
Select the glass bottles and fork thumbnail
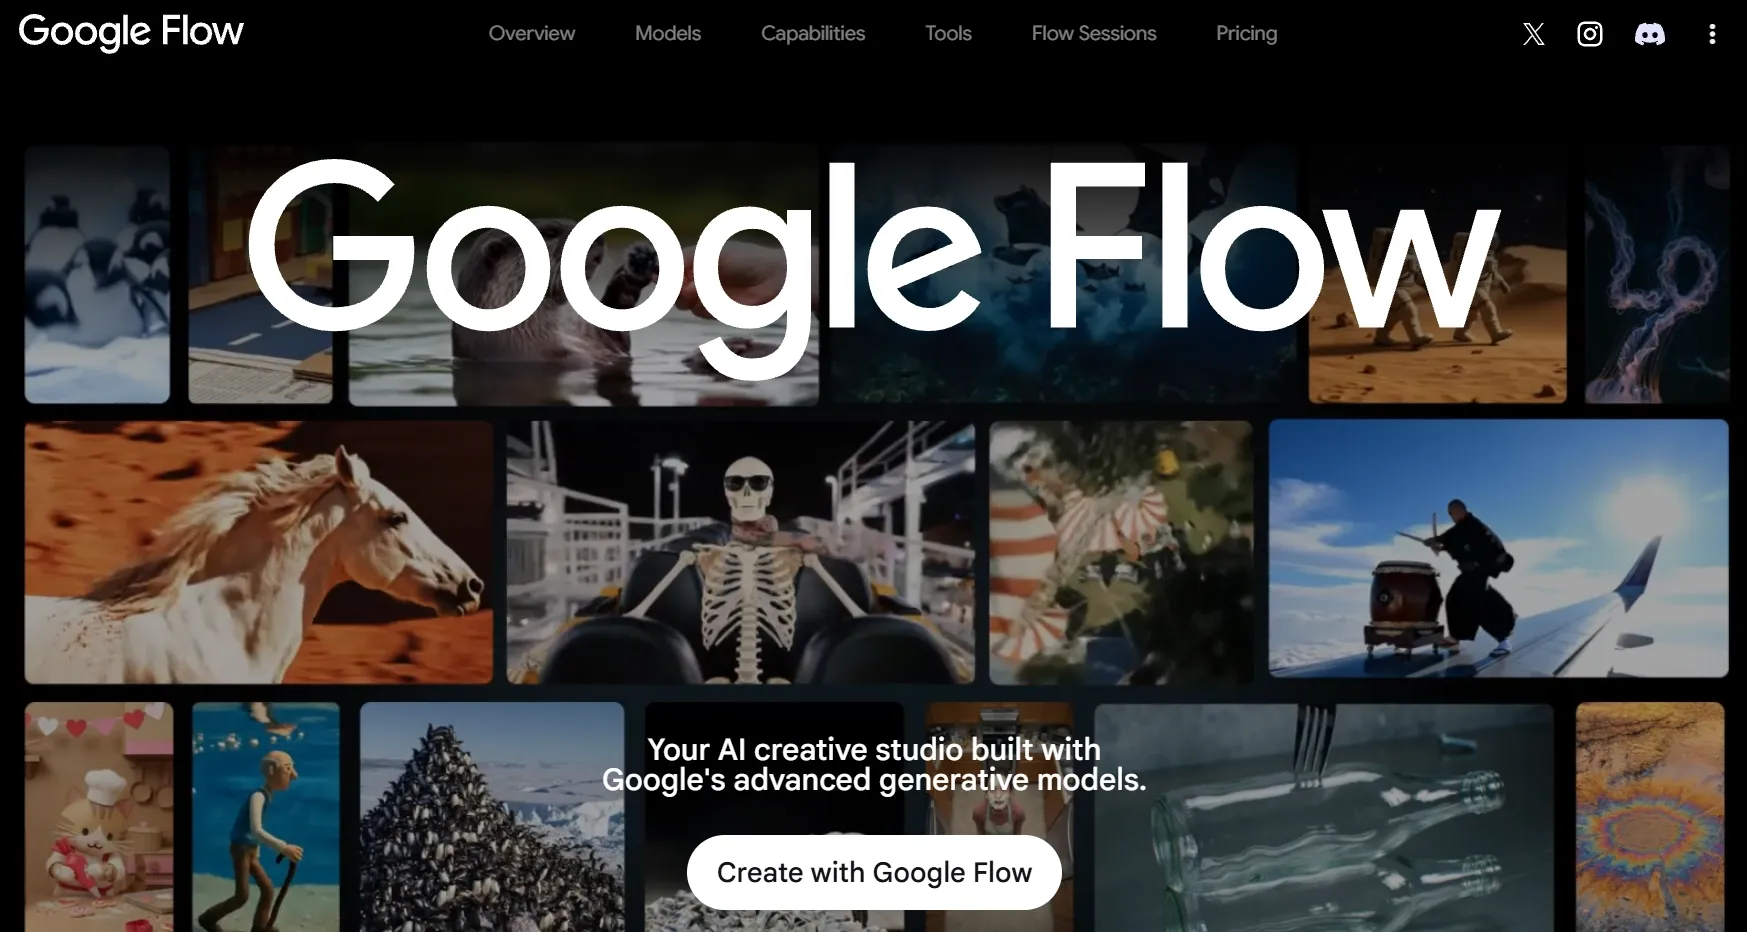click(1324, 817)
